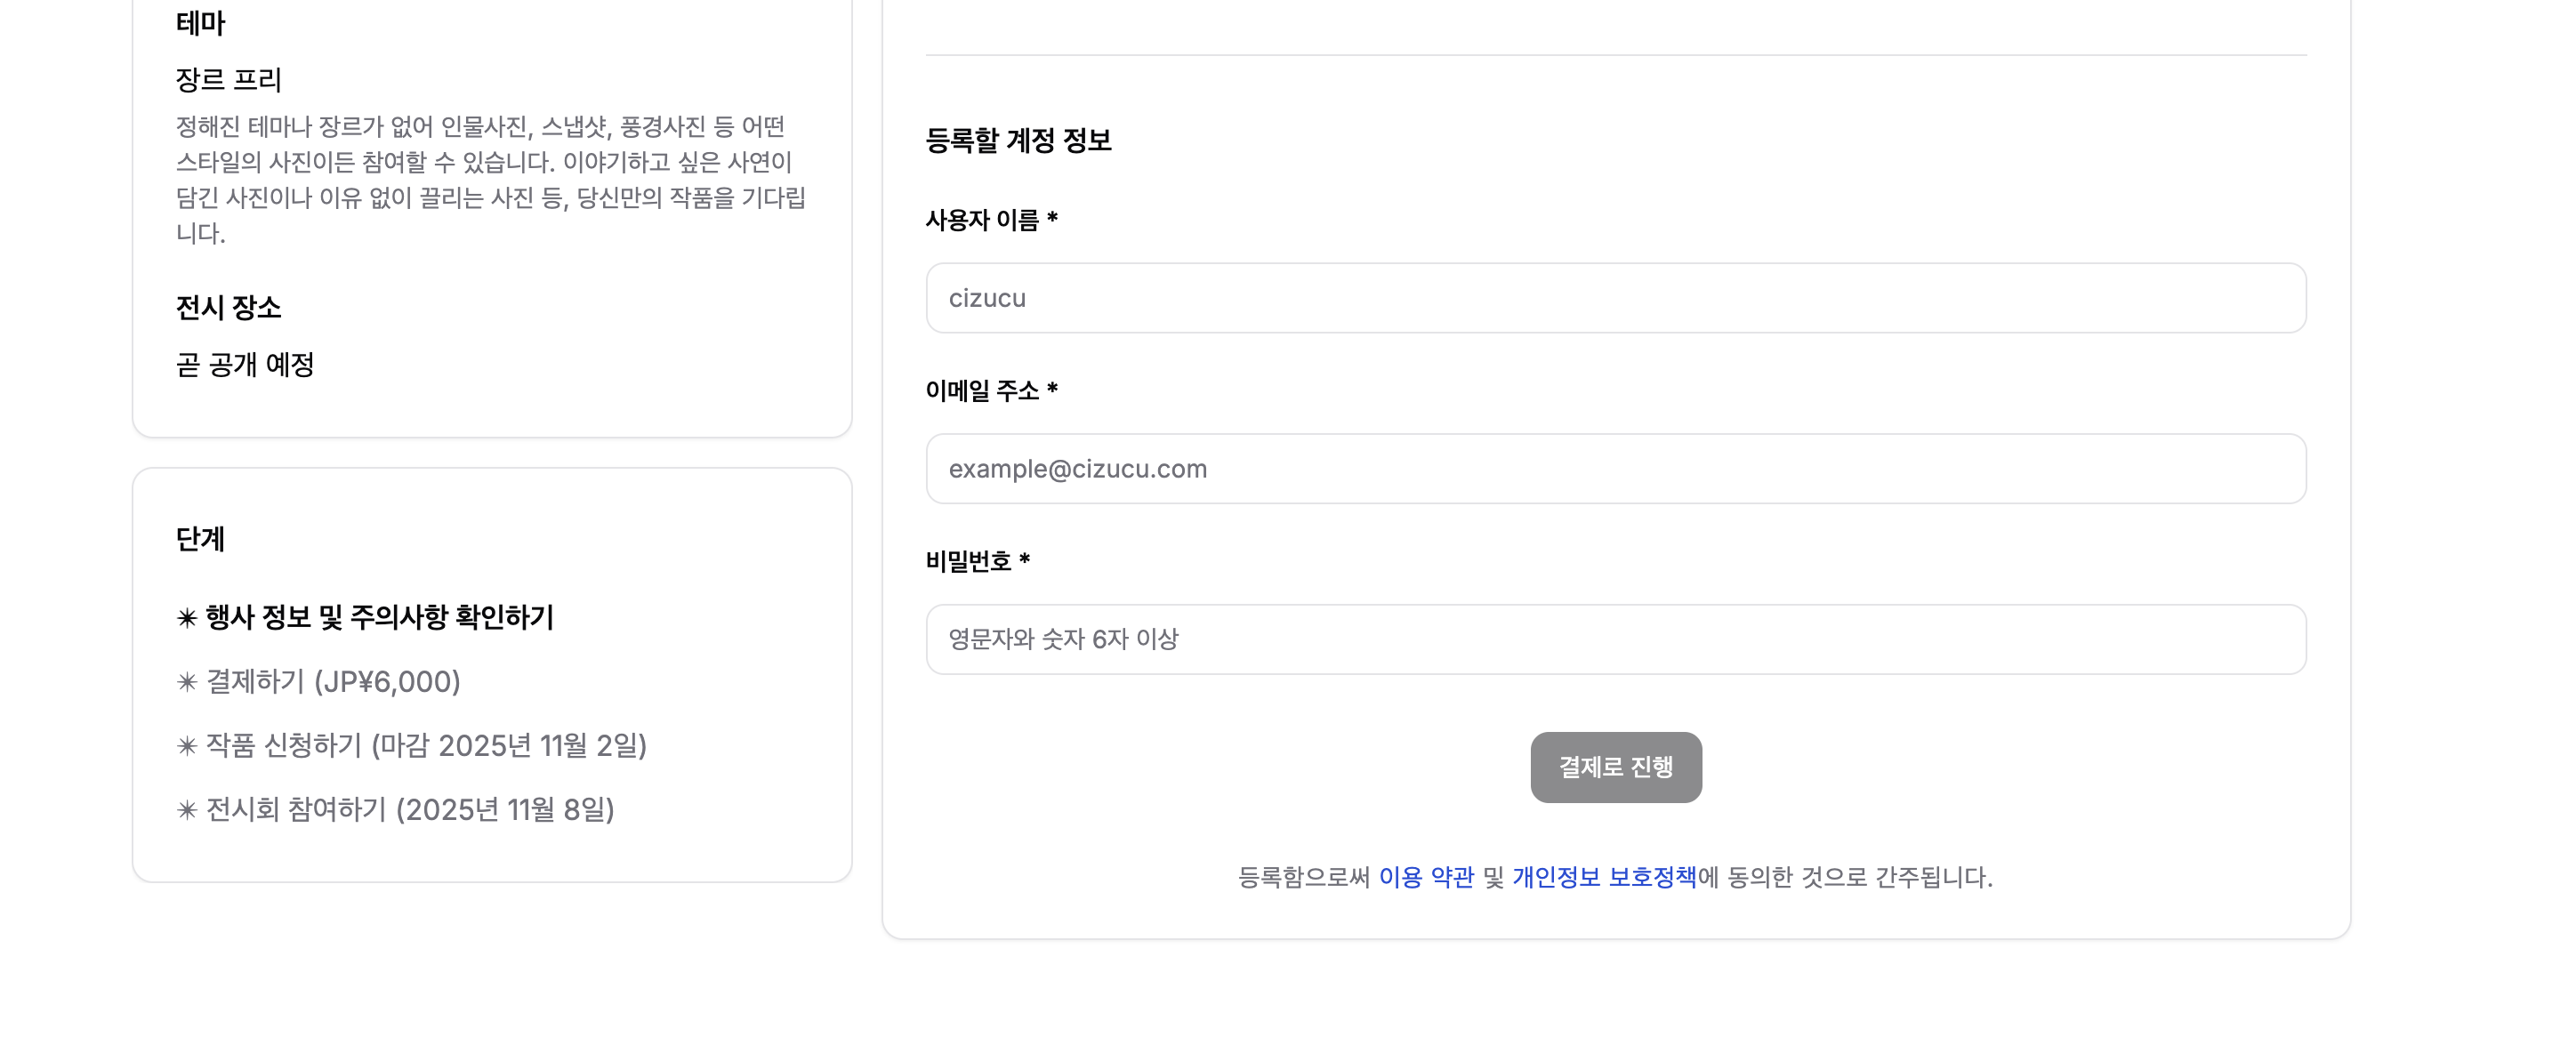Click the 결제하기 (JP¥6,000) step text
This screenshot has height=1037, width=2576.
tap(333, 681)
